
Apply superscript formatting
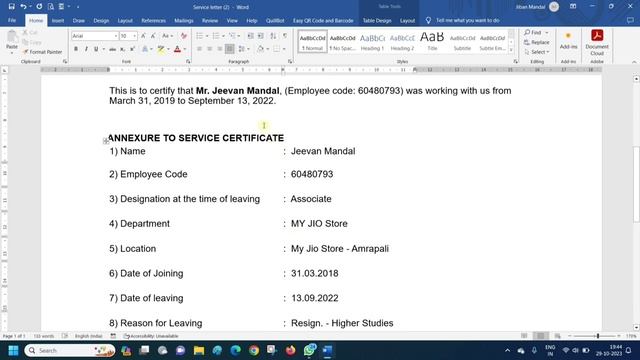[x=132, y=49]
